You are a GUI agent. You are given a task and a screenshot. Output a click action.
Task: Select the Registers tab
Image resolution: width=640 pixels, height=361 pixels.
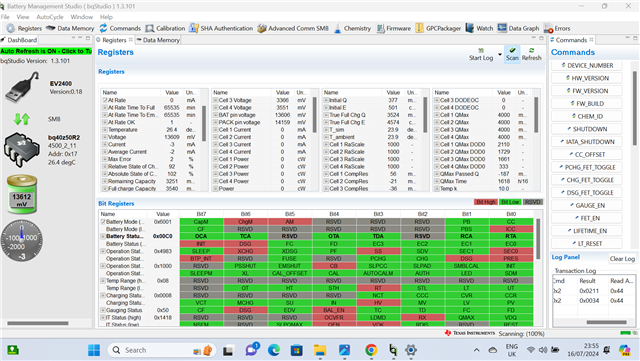[114, 40]
